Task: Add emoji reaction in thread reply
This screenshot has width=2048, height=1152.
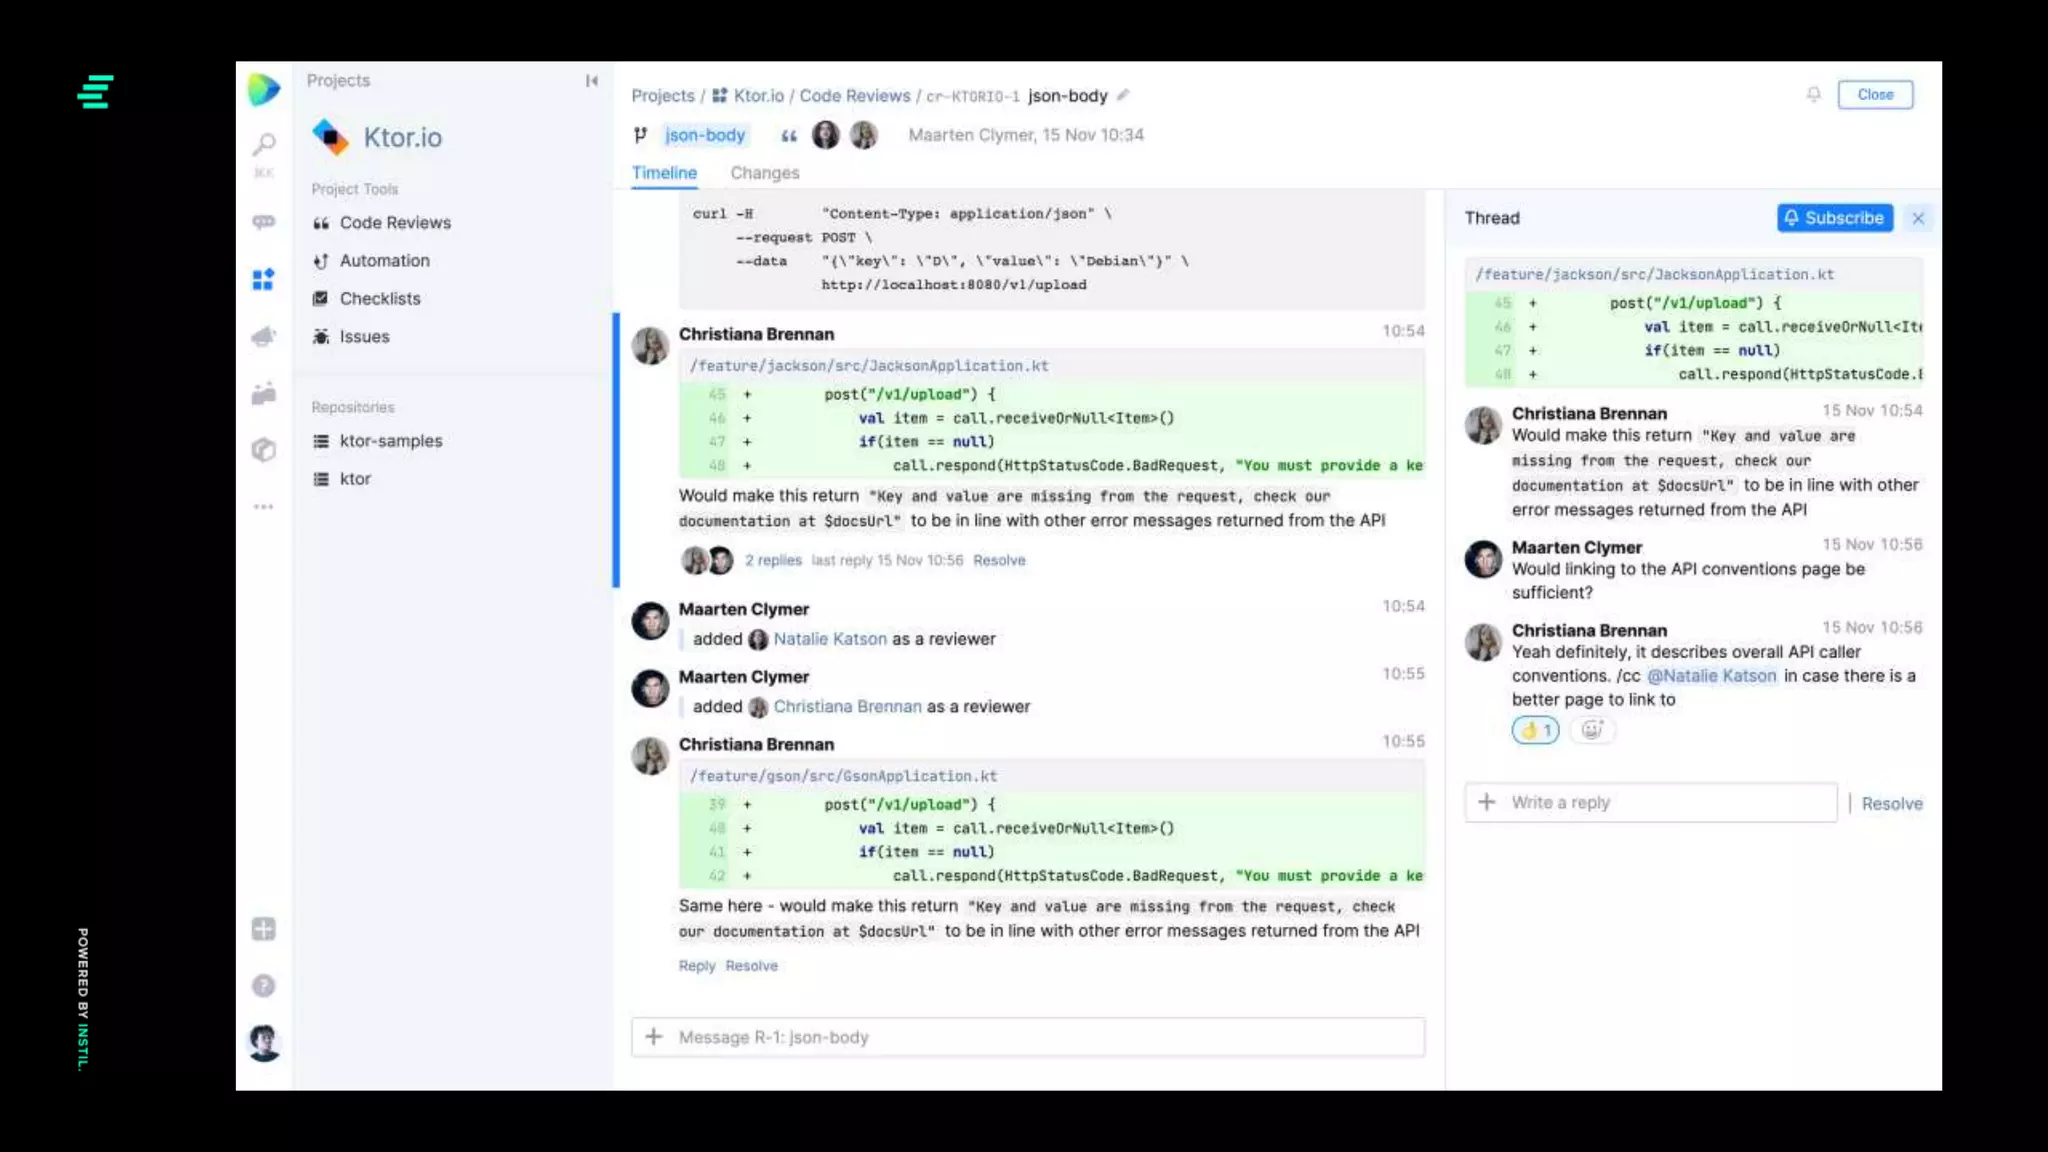Action: 1592,730
